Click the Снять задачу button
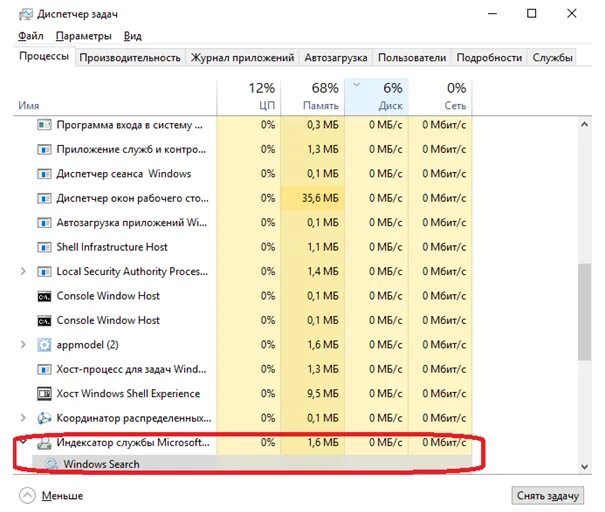 (x=548, y=495)
